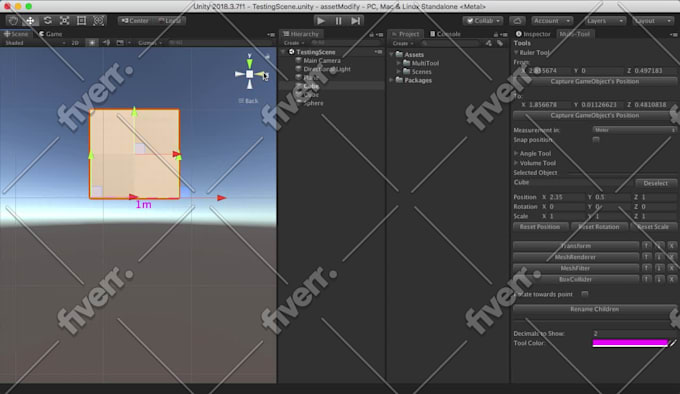
Task: Step one frame forward
Action: (x=356, y=20)
